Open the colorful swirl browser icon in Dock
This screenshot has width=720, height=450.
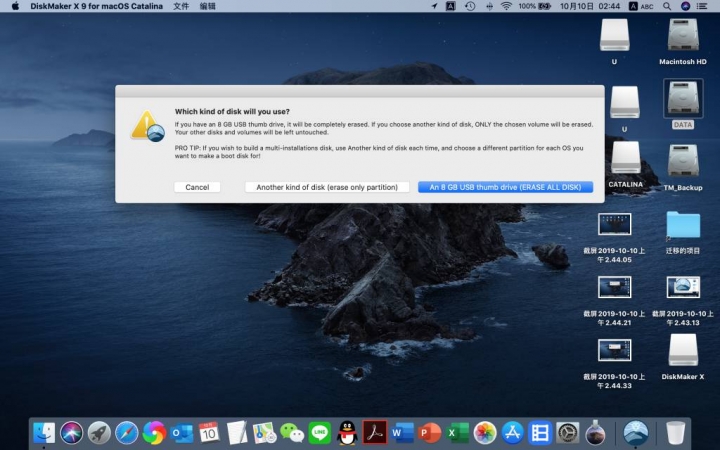(x=154, y=433)
